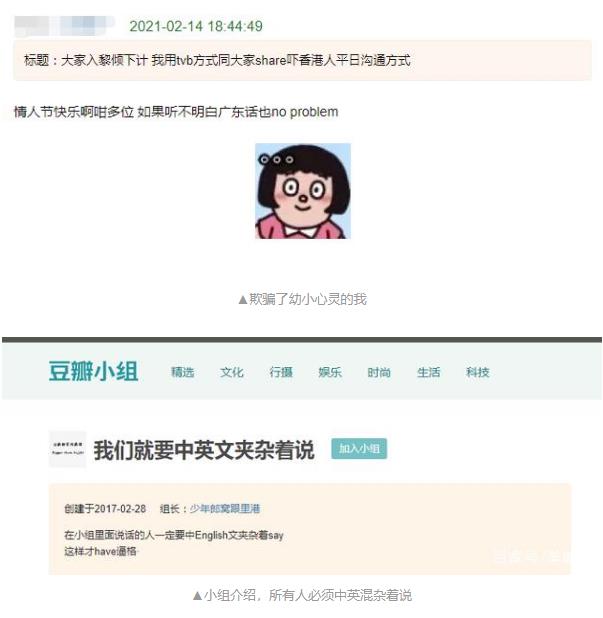This screenshot has width=603, height=618.
Task: Click the post timestamp 2021-02-14 18:44:49
Action: [196, 26]
